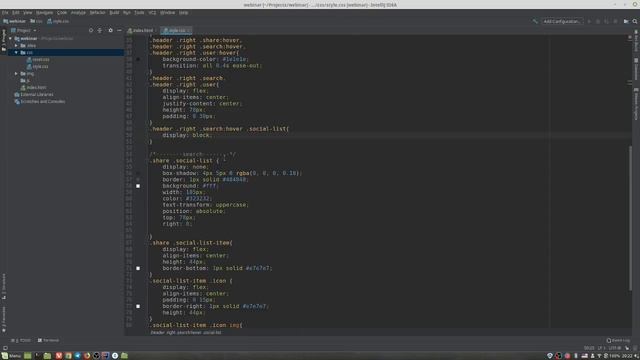This screenshot has height=360, width=640.
Task: Collapse the webinar root folder
Action: click(x=11, y=38)
